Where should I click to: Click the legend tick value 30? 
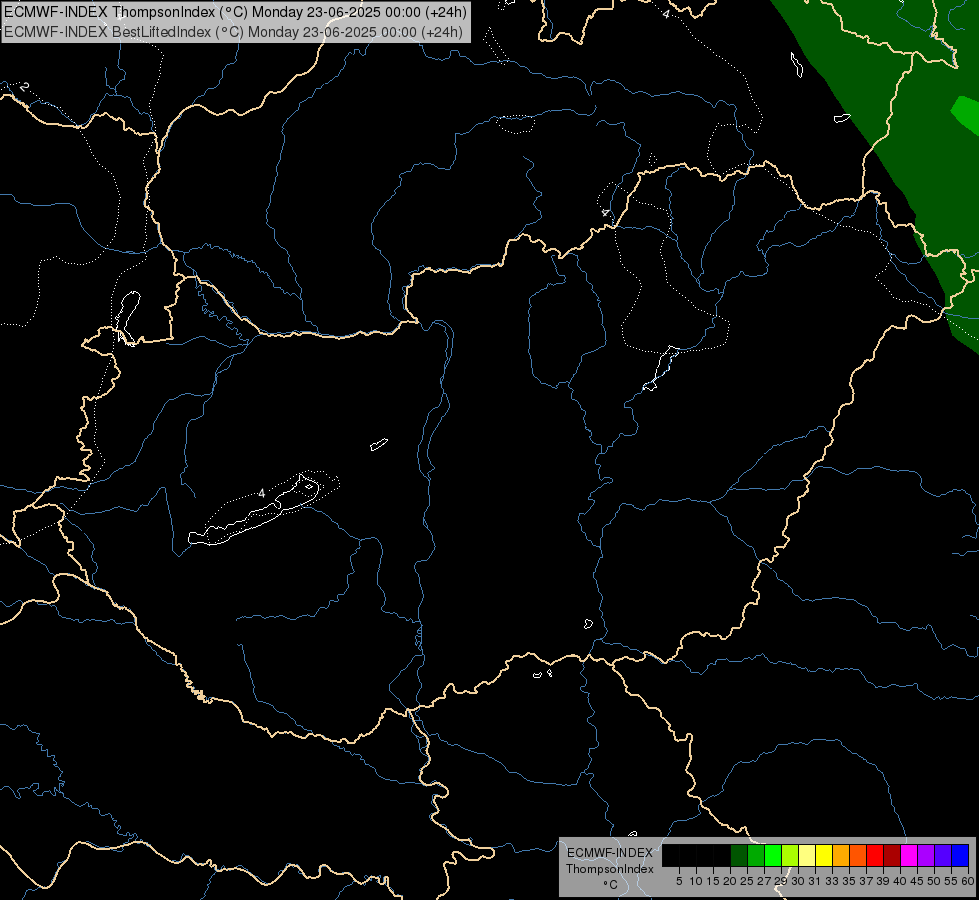tap(798, 881)
